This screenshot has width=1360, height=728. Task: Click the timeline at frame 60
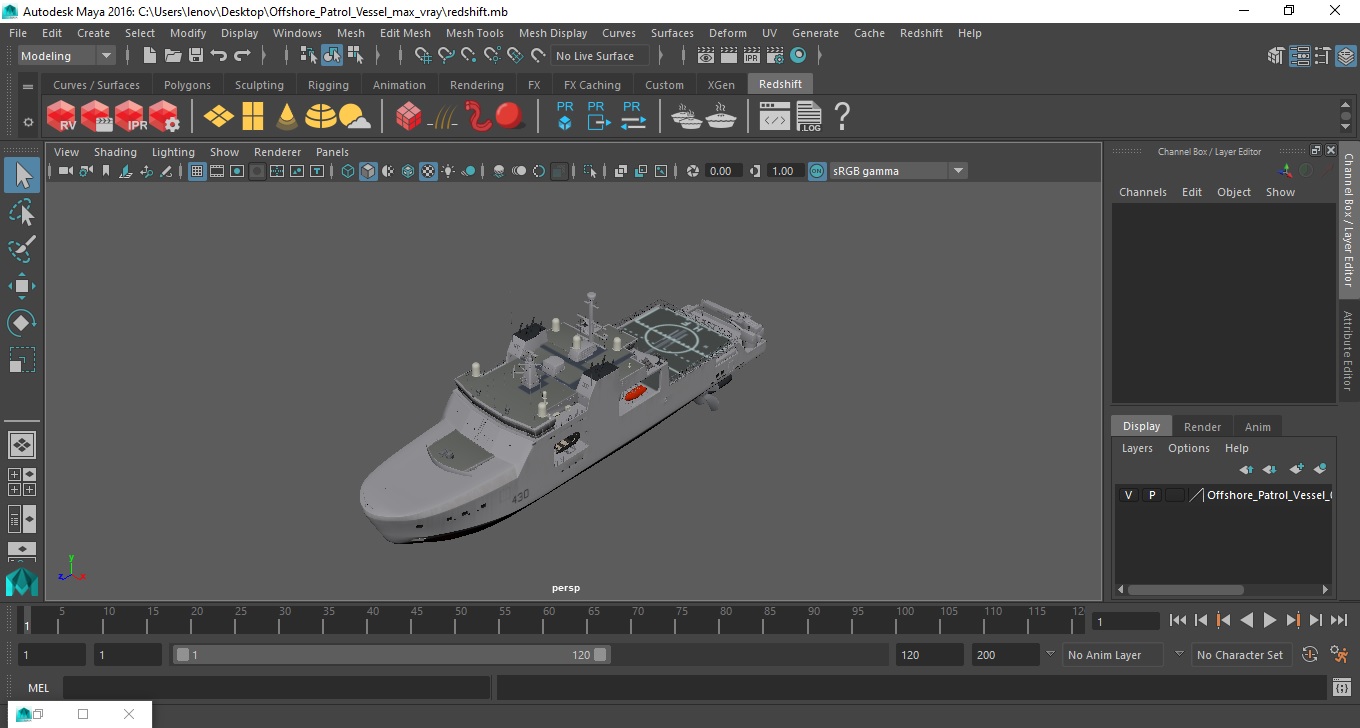click(549, 621)
